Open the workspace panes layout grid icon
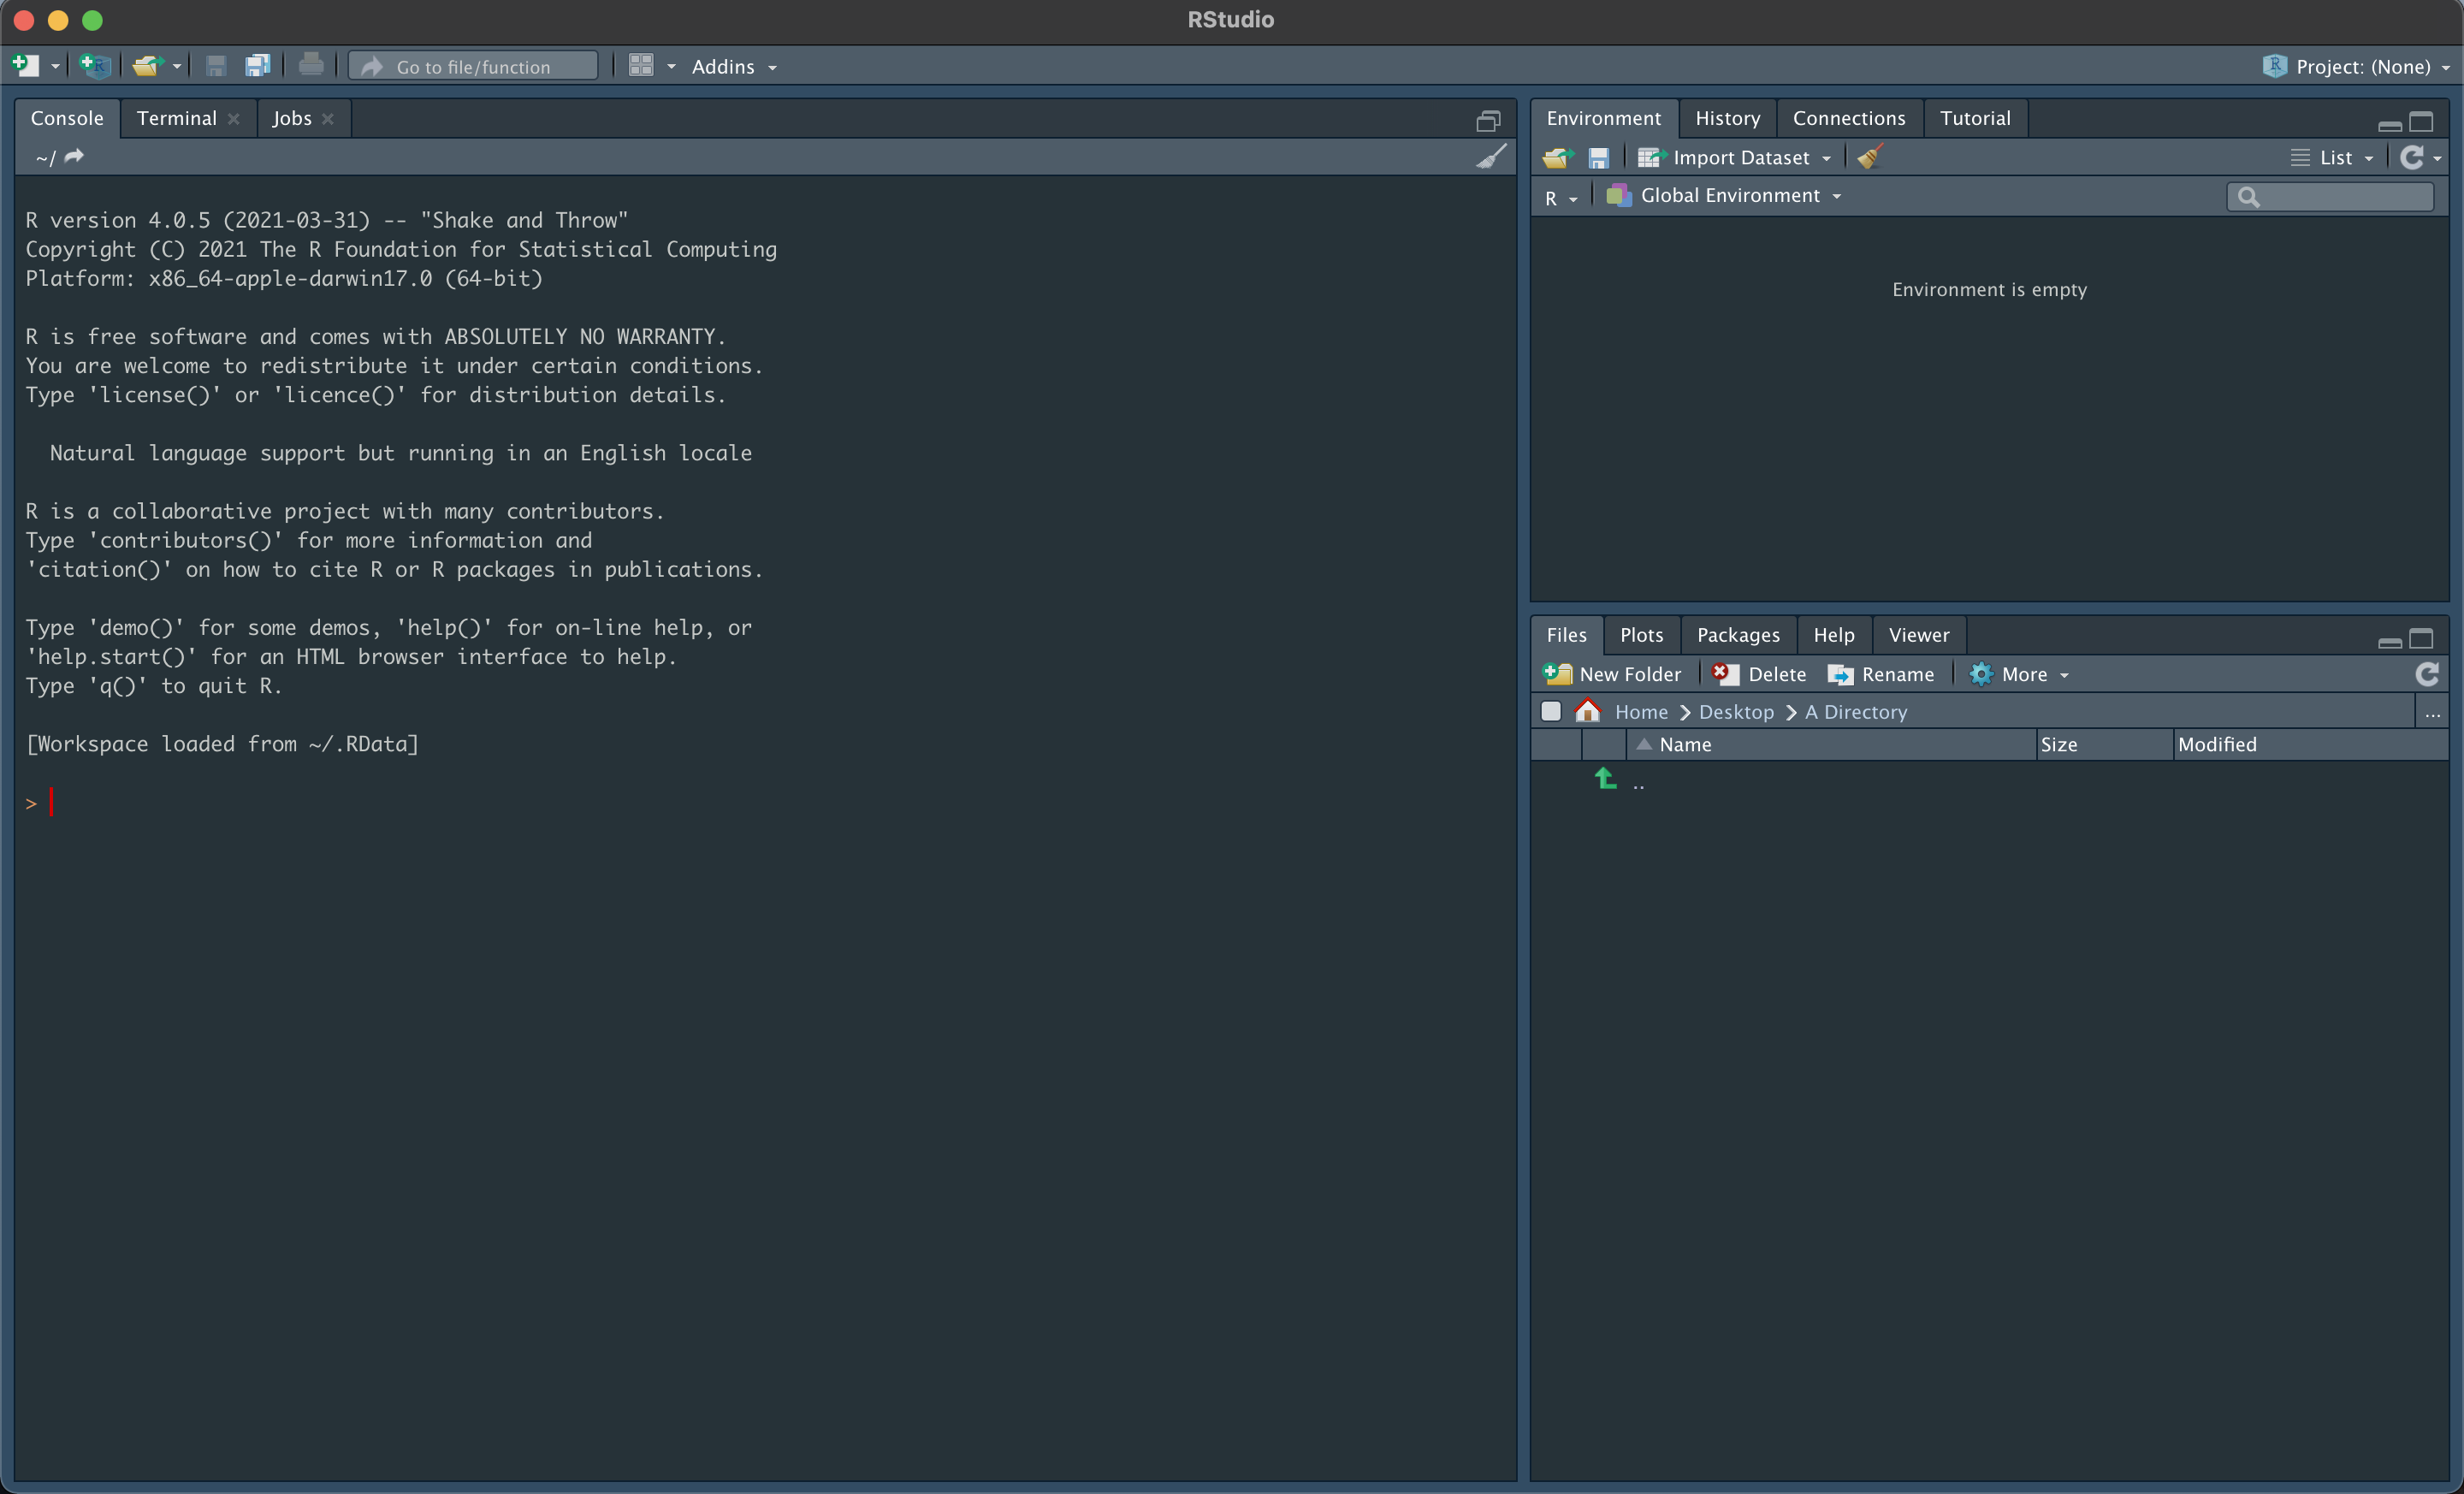 641,66
